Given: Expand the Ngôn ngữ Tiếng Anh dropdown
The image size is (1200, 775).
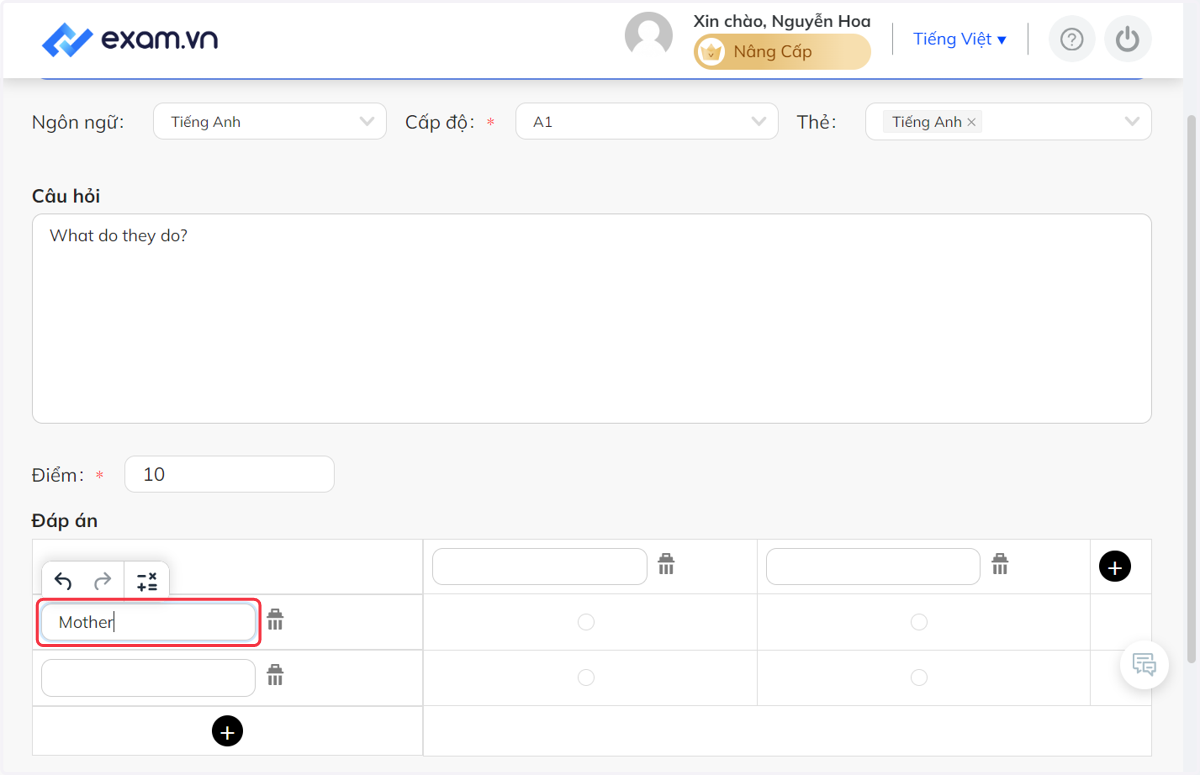Looking at the screenshot, I should click(x=270, y=122).
